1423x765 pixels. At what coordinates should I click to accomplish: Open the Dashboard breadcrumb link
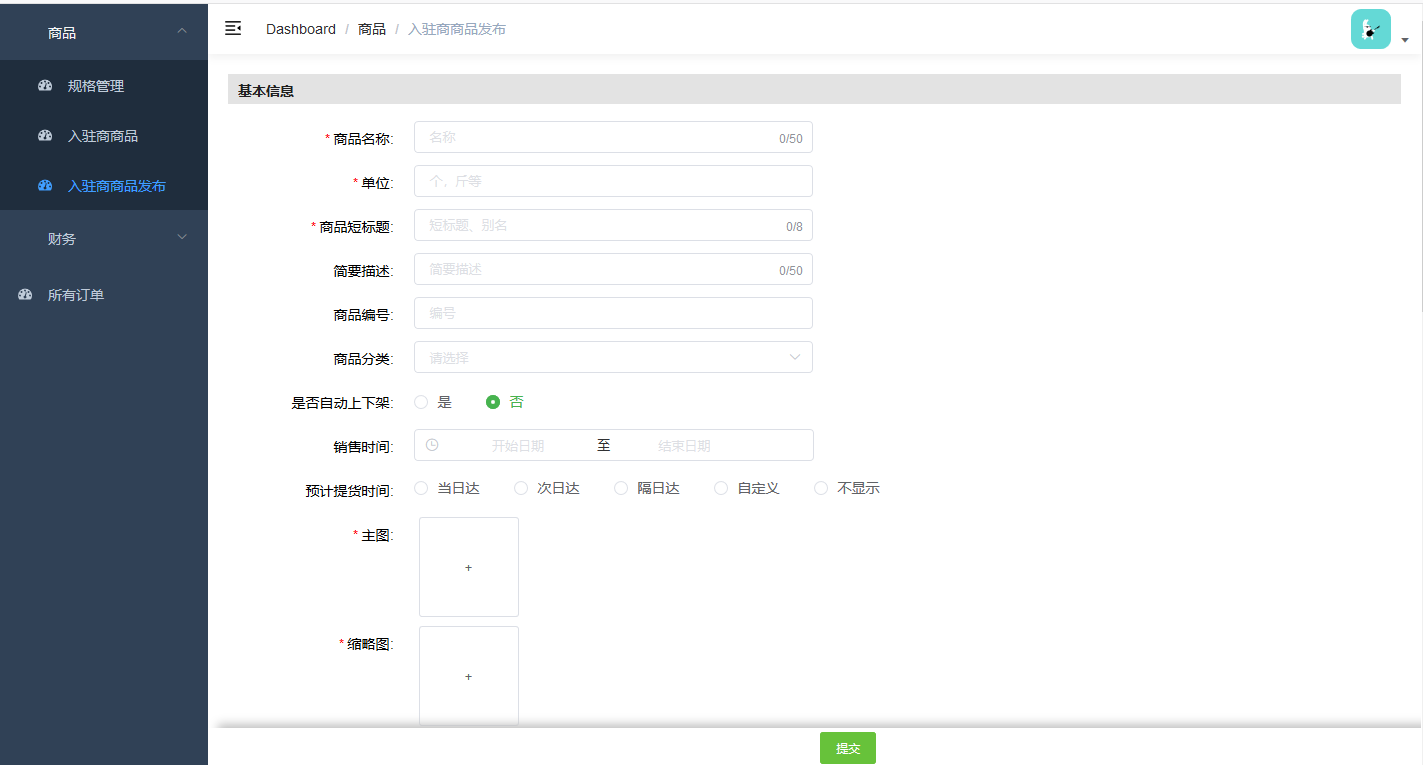pyautogui.click(x=300, y=29)
